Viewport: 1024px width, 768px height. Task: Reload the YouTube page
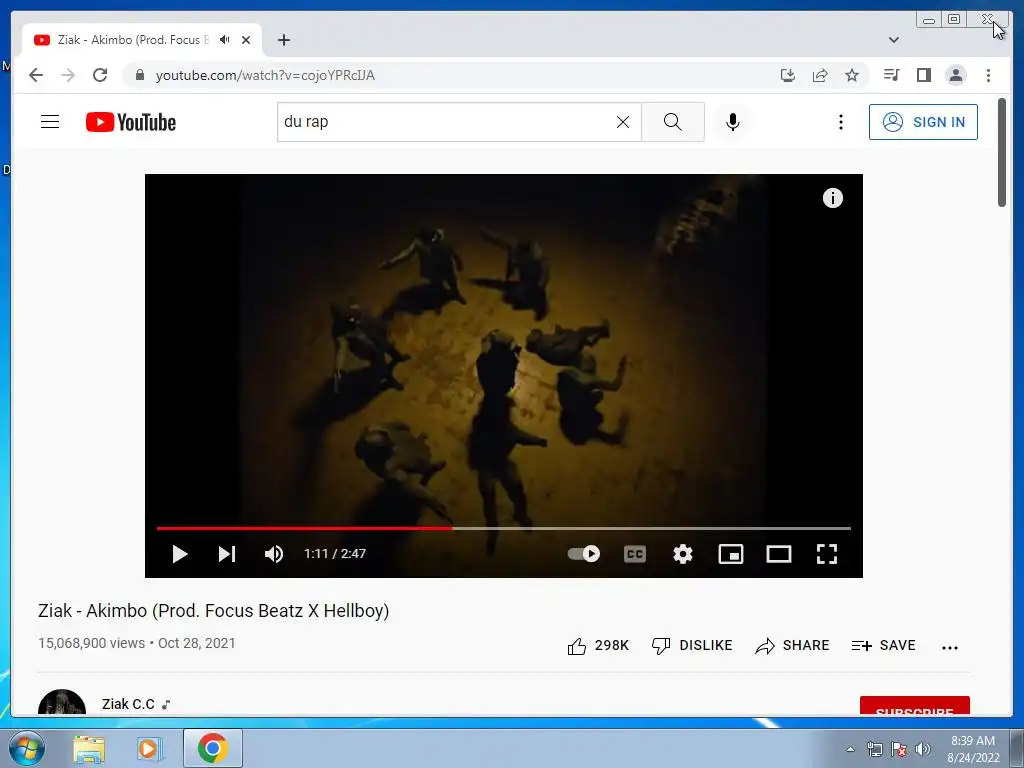100,75
